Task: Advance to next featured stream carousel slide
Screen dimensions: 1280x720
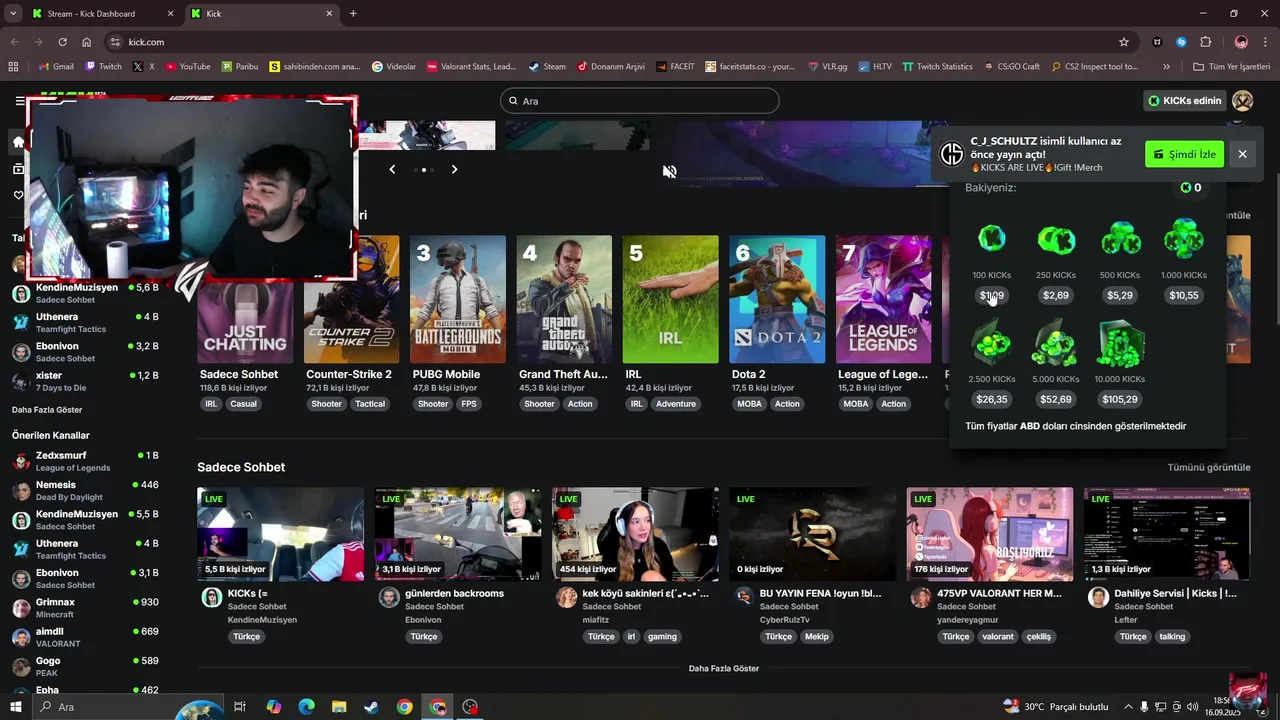Action: (x=454, y=169)
